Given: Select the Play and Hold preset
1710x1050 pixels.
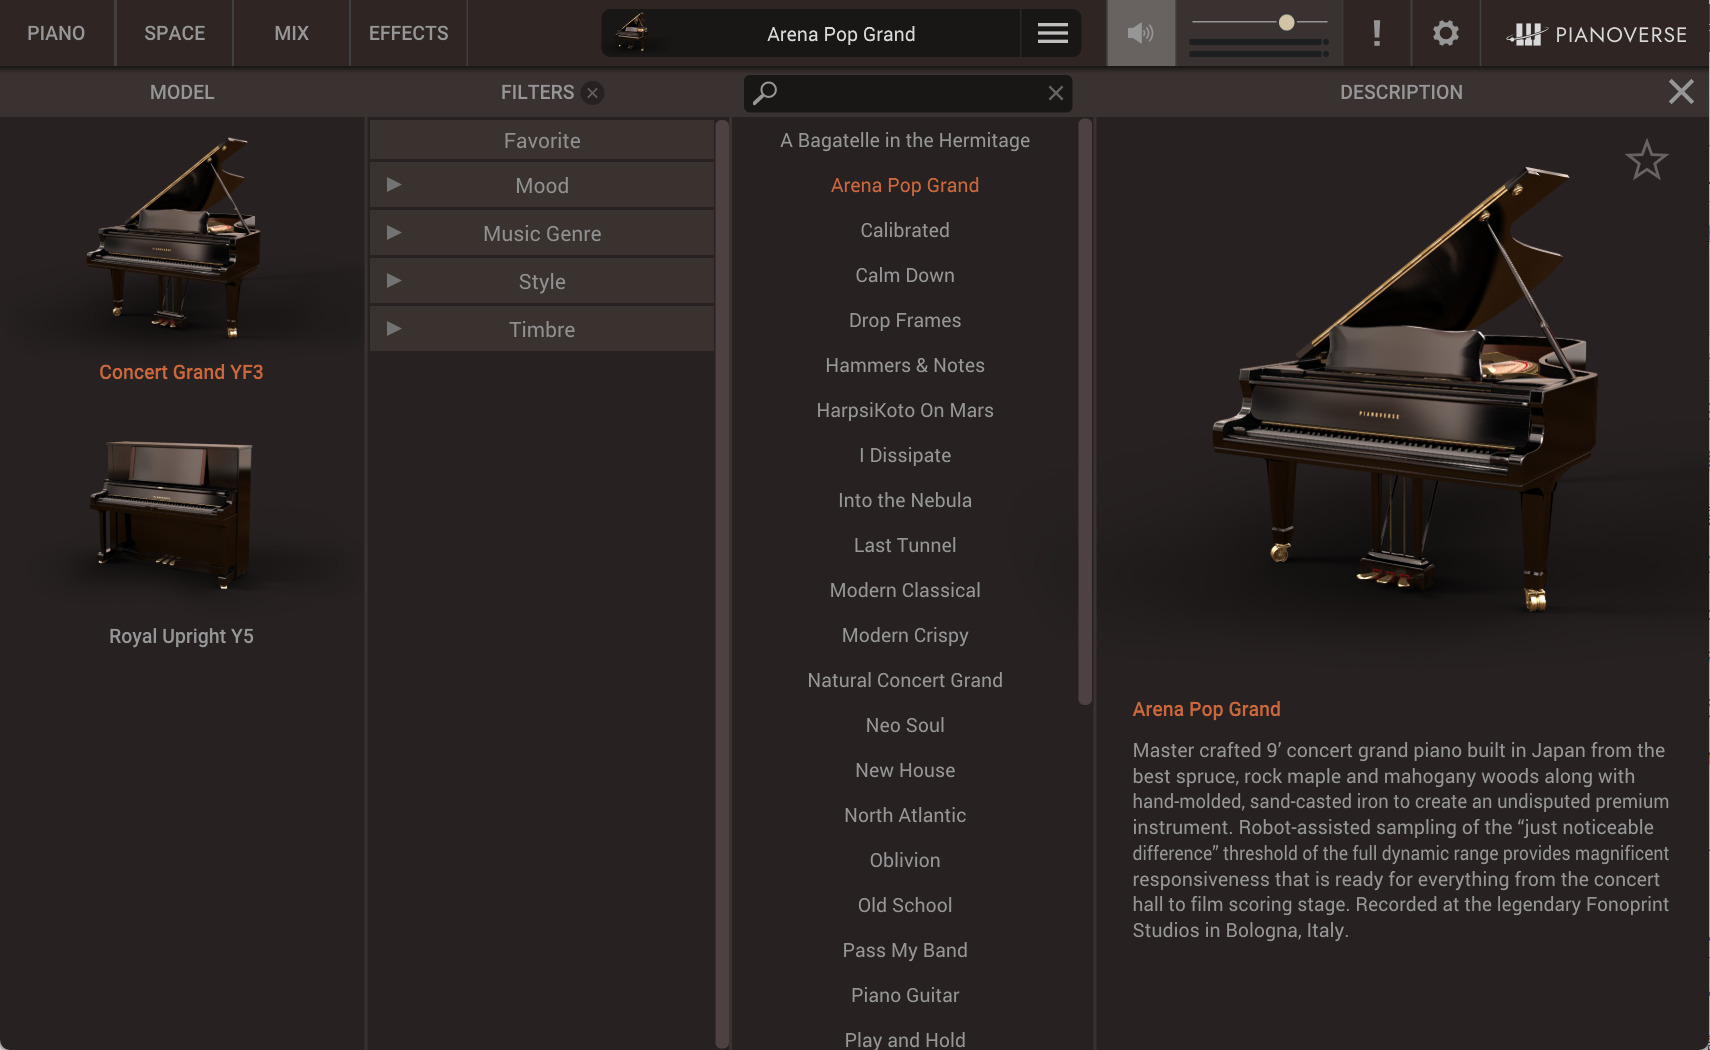Looking at the screenshot, I should [905, 1040].
